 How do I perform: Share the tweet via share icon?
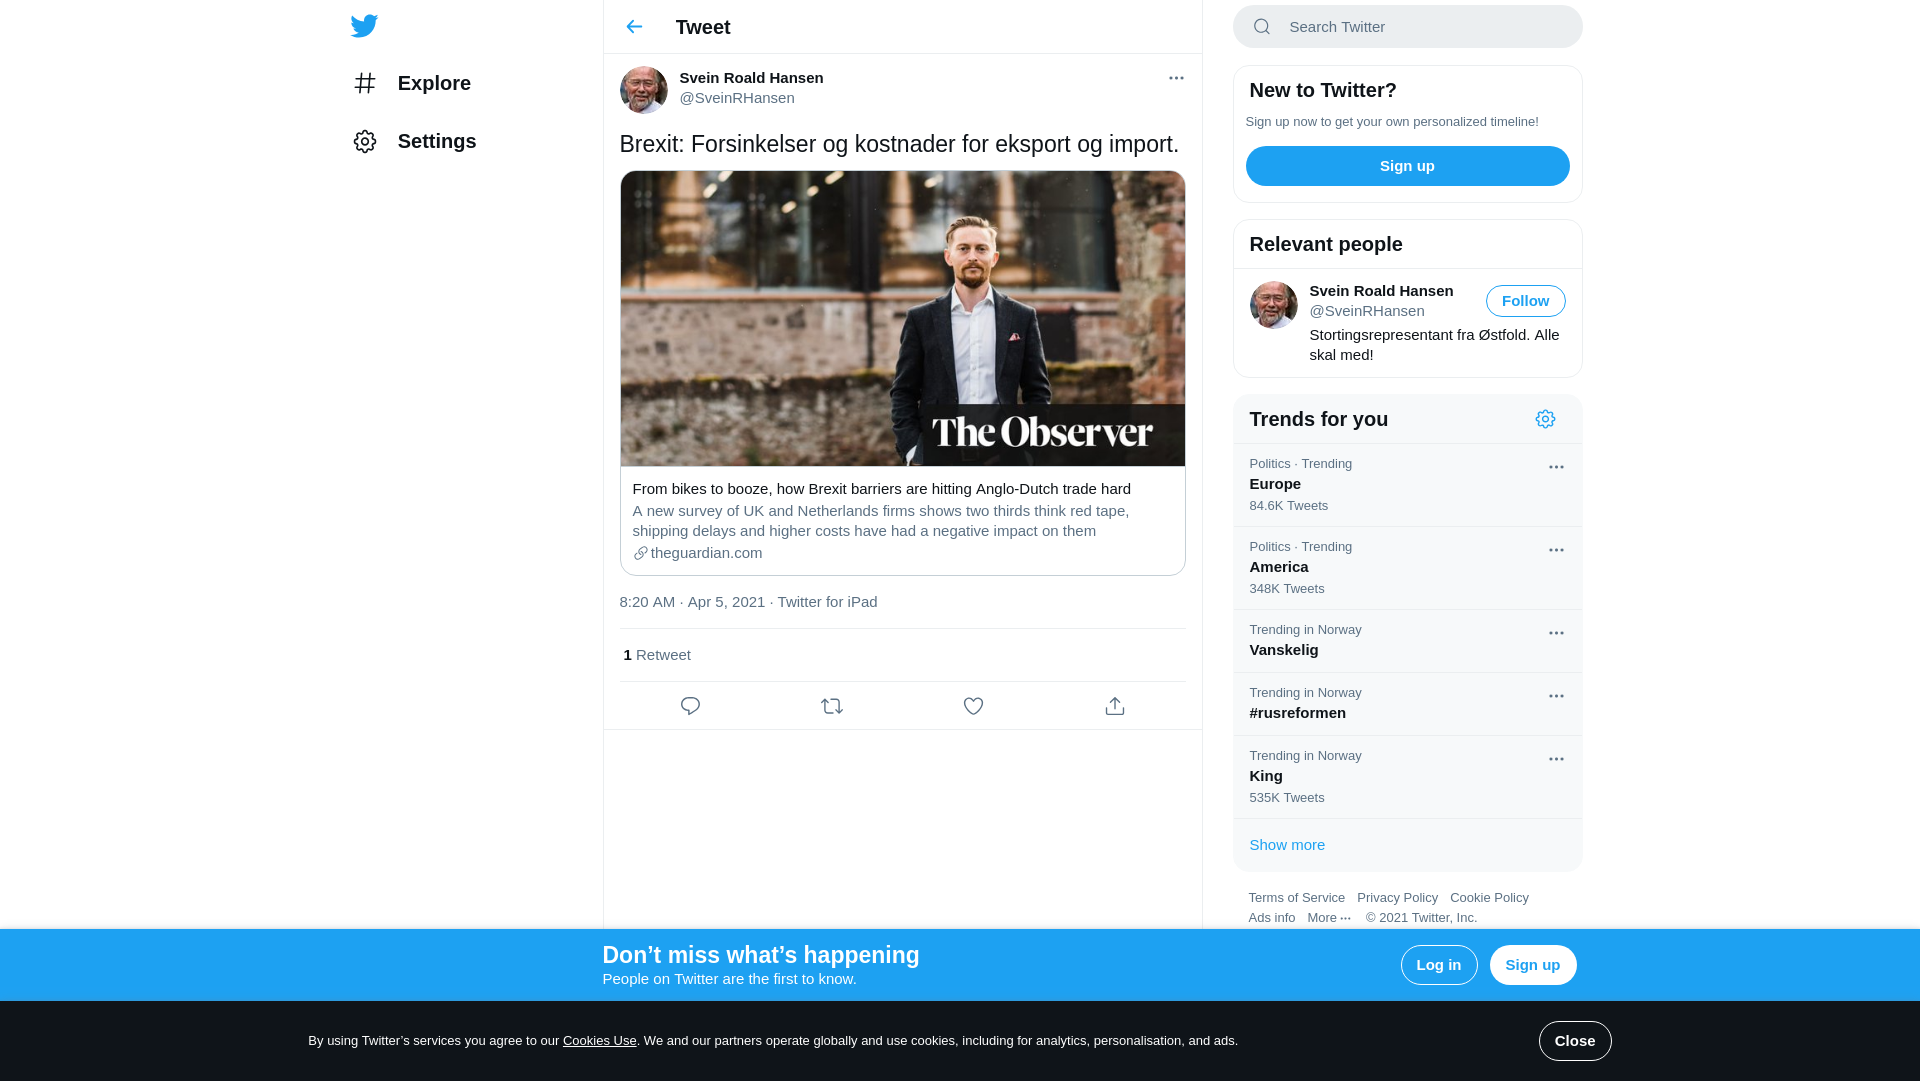coord(1115,706)
